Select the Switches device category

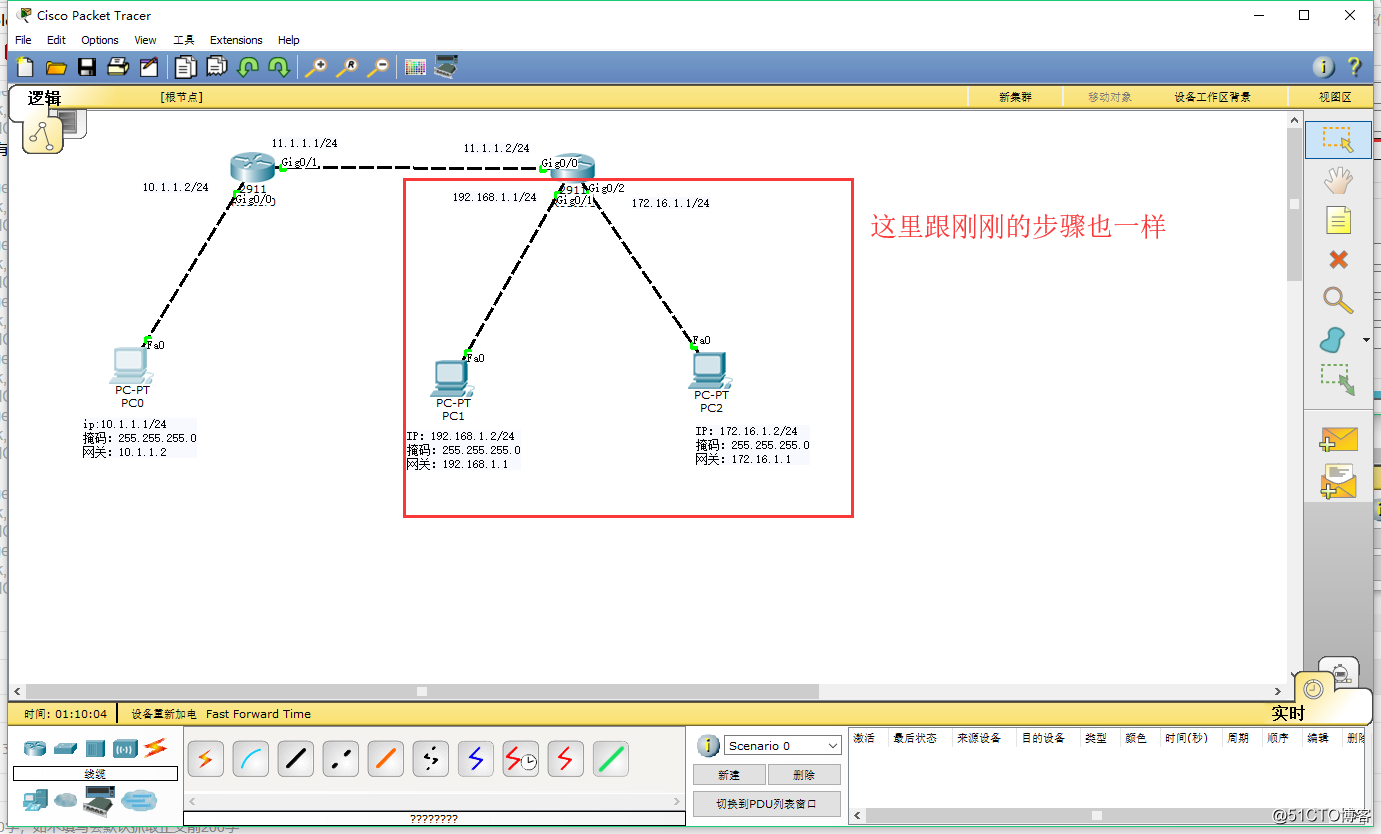65,748
